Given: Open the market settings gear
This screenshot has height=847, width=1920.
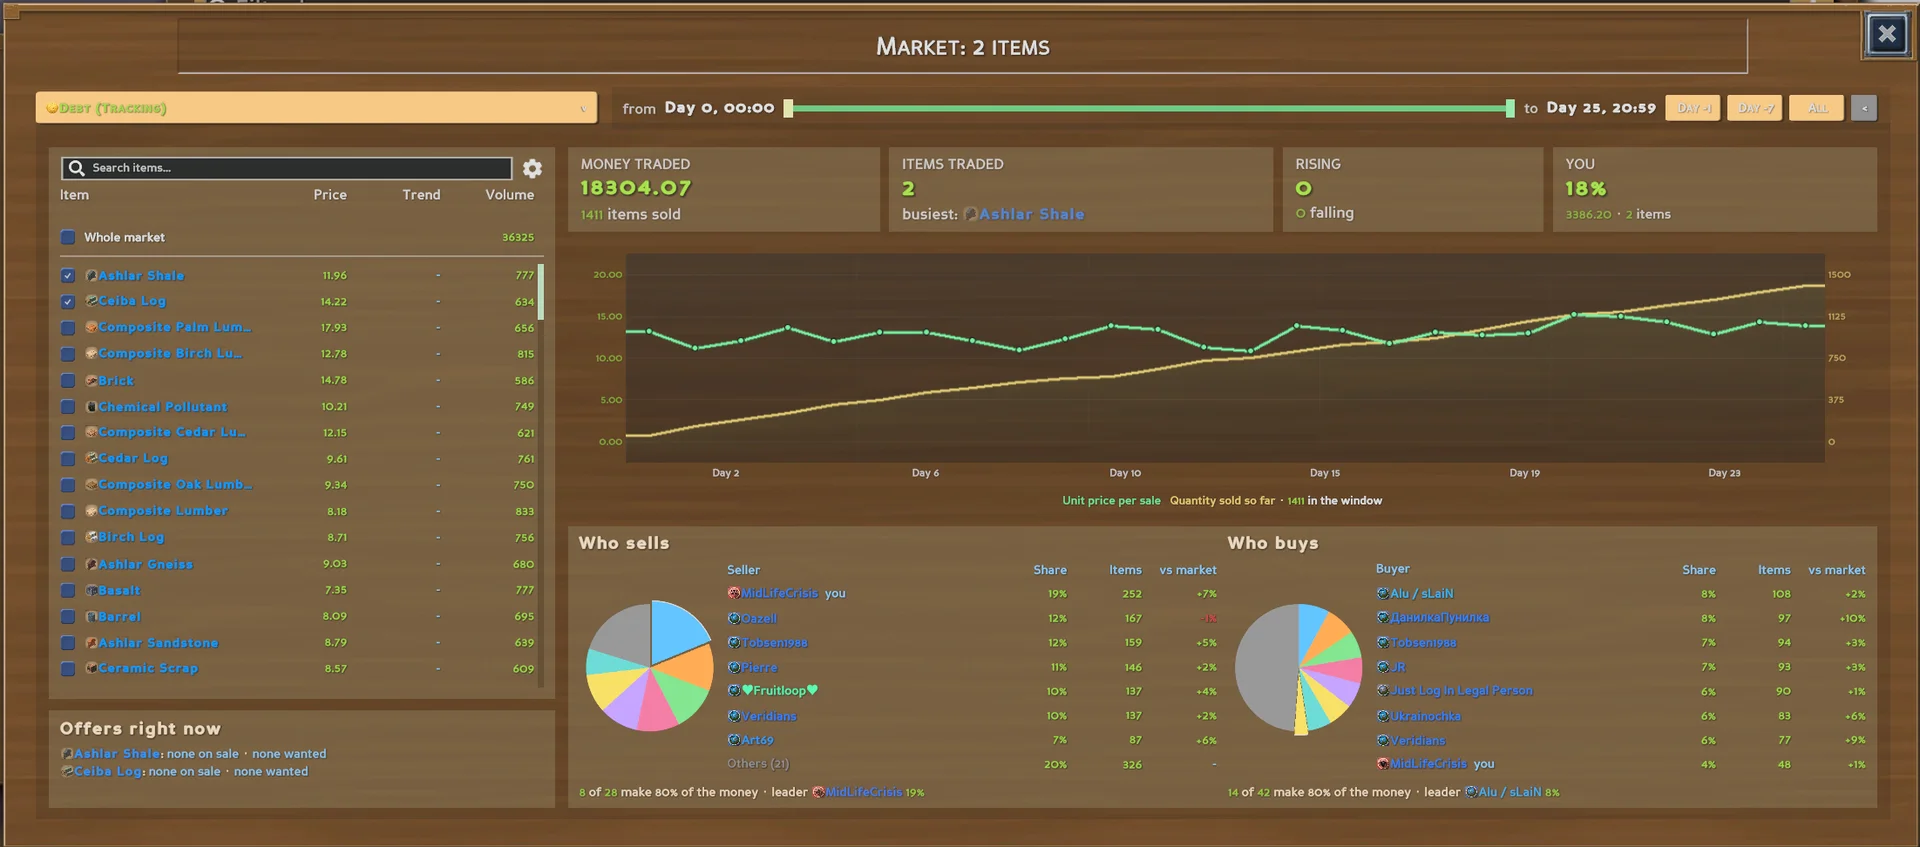Looking at the screenshot, I should pyautogui.click(x=532, y=168).
